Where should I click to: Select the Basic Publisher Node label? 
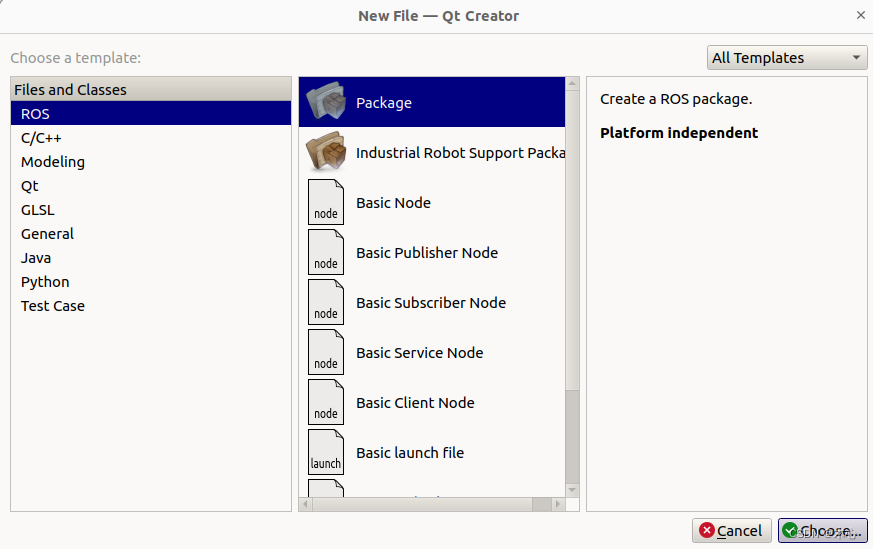click(x=427, y=253)
